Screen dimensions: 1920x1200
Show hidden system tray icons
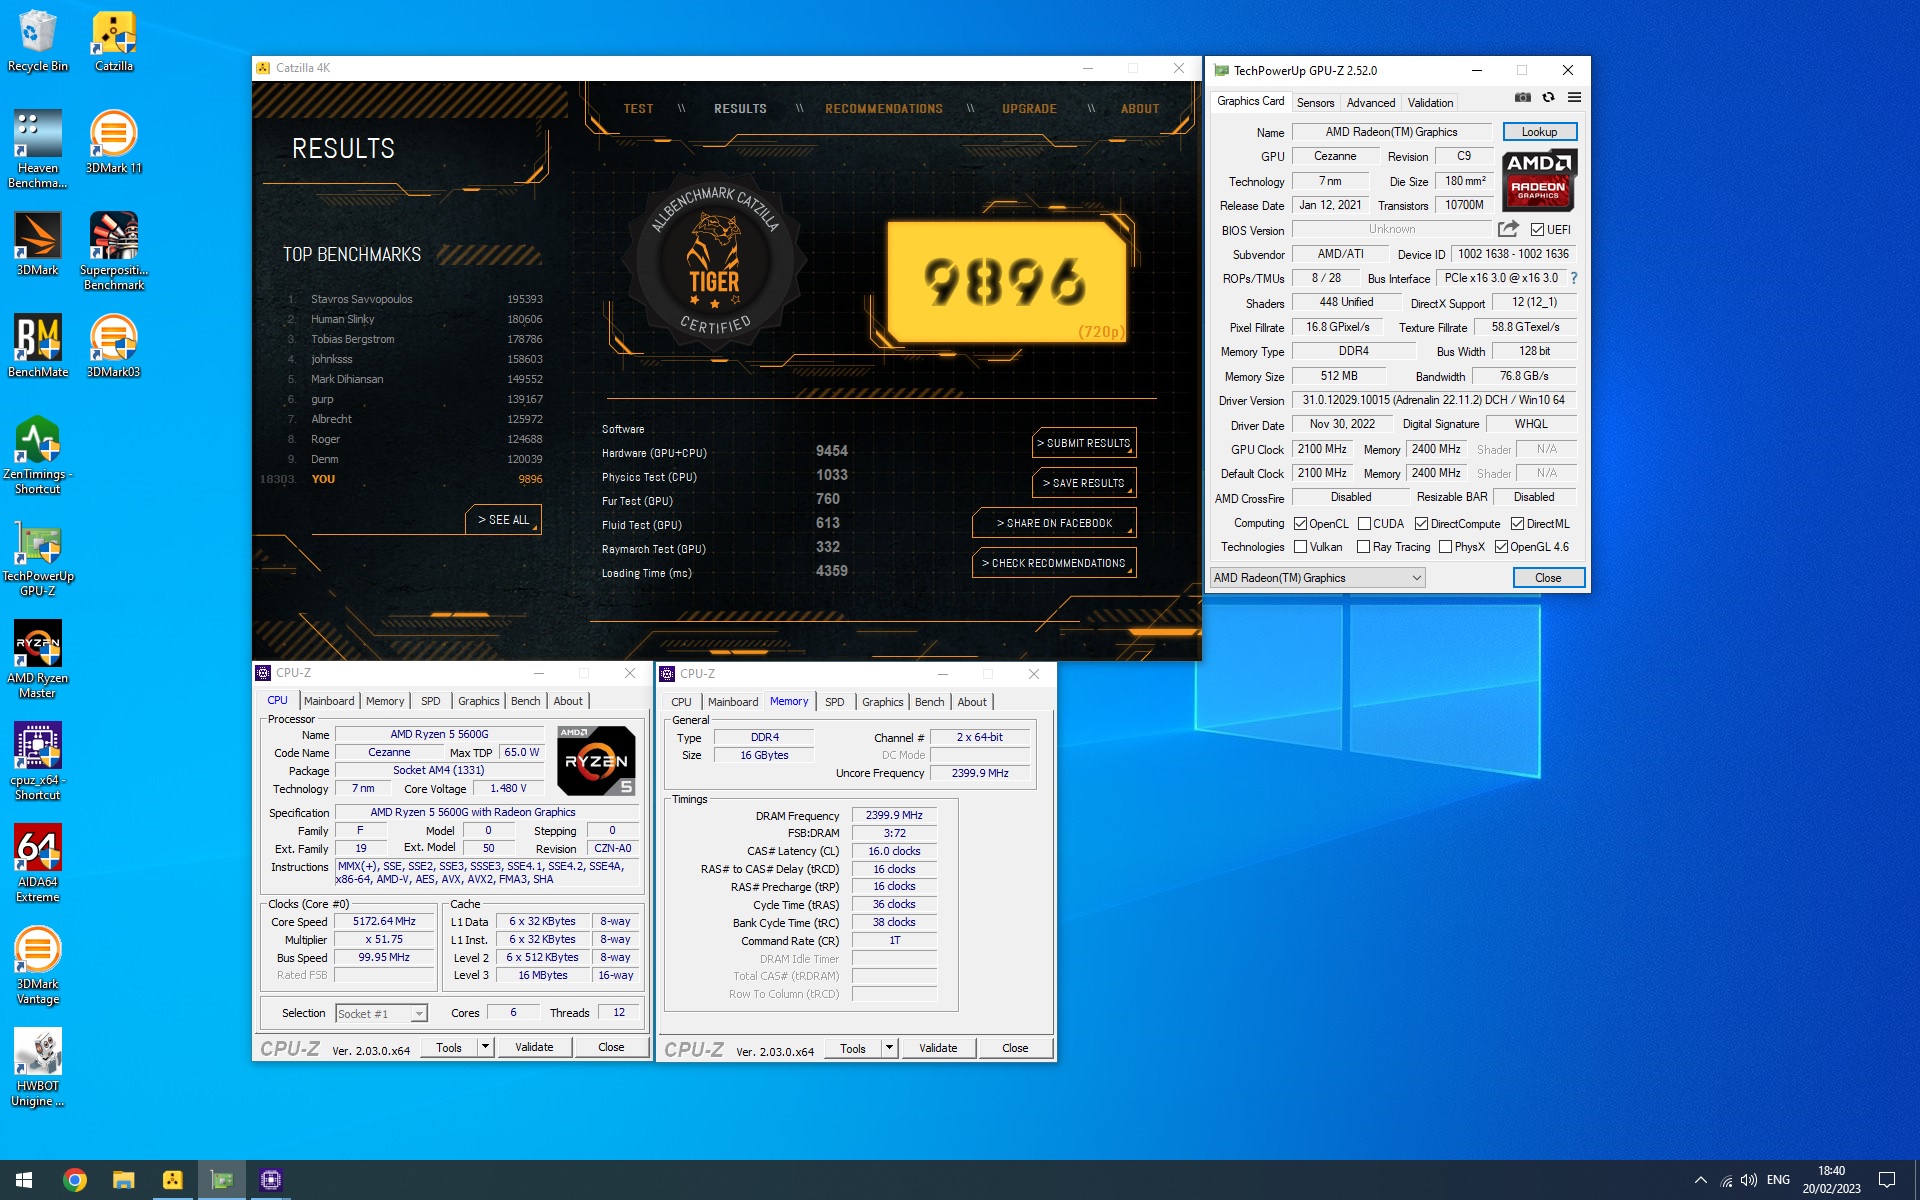[1700, 1180]
